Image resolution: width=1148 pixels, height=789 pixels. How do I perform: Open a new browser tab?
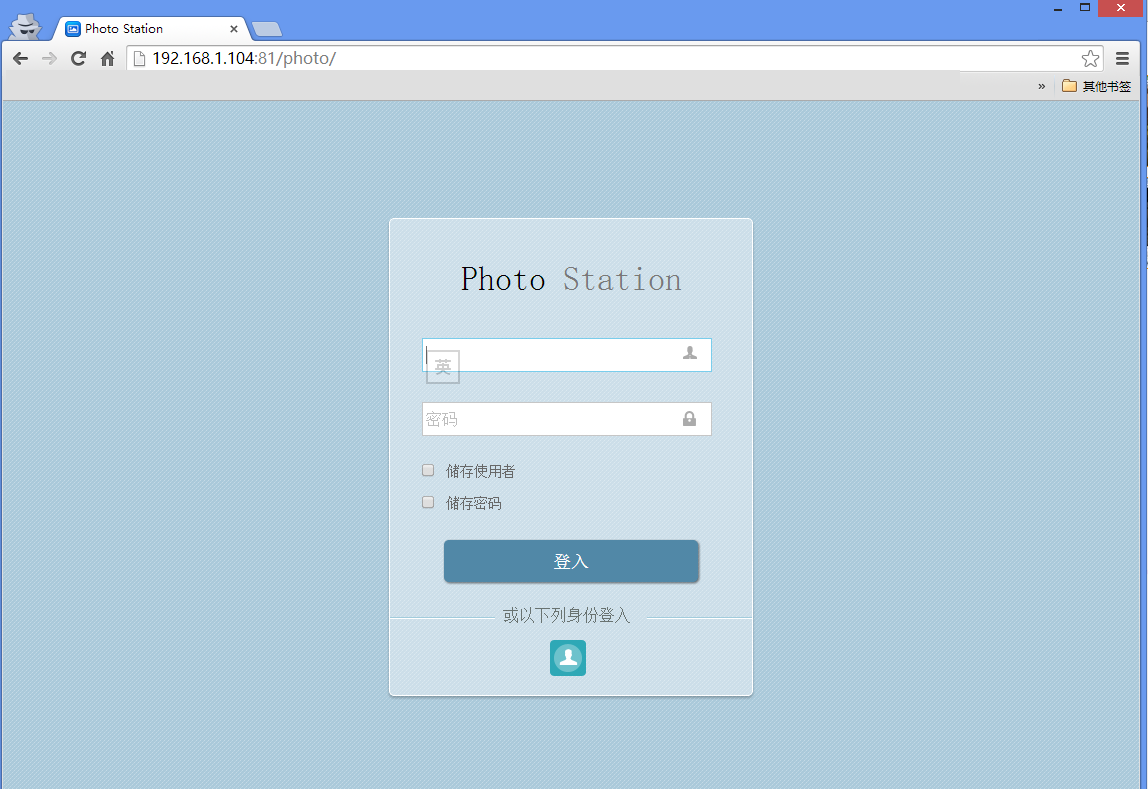click(266, 29)
